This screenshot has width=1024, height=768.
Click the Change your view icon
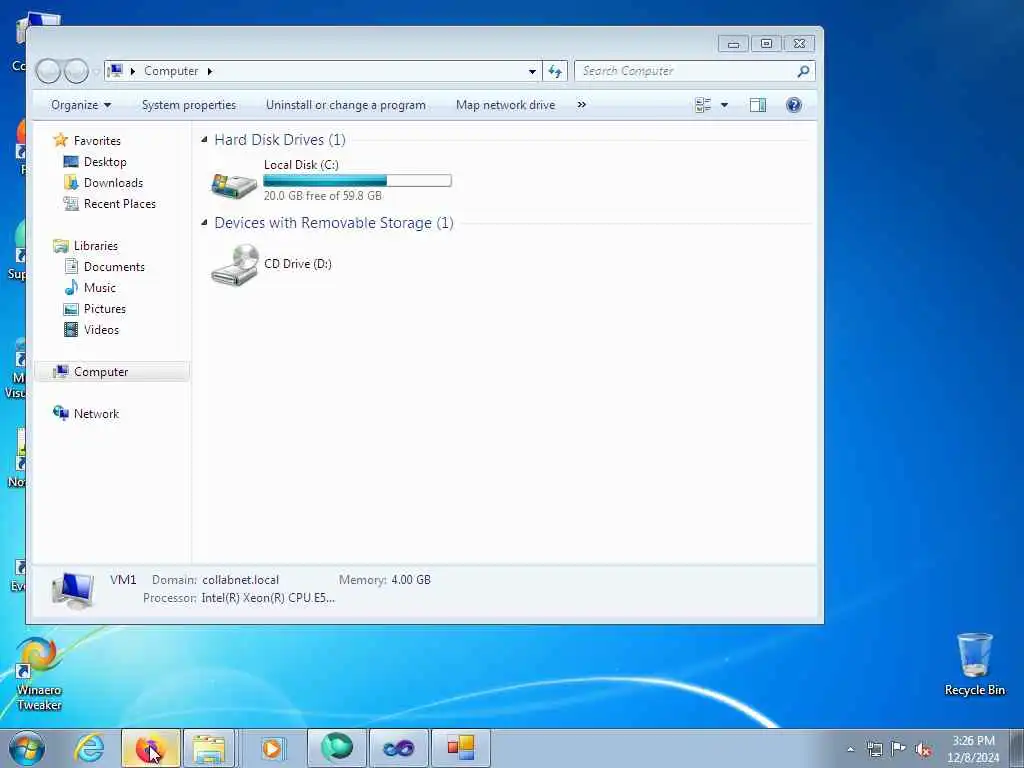pos(703,105)
